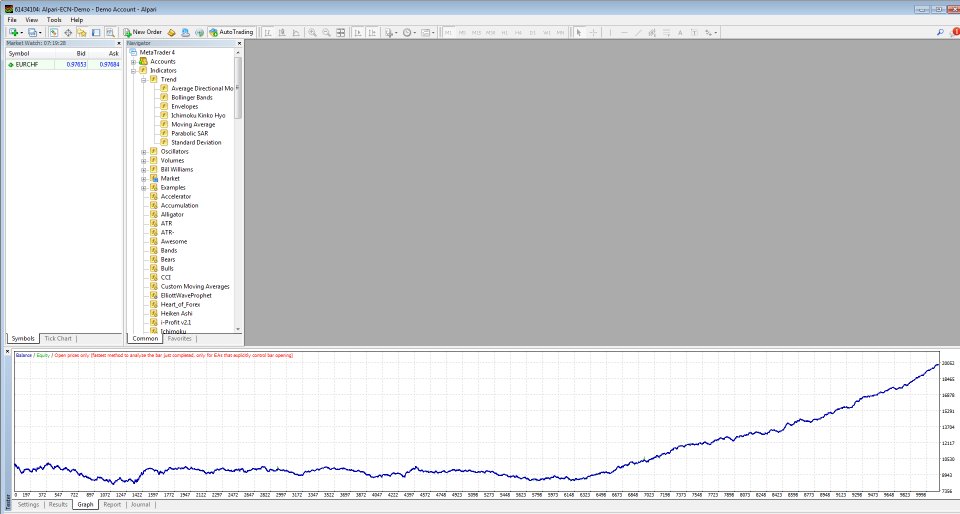
Task: Select the Heiken Ashi indicator
Action: point(176,313)
